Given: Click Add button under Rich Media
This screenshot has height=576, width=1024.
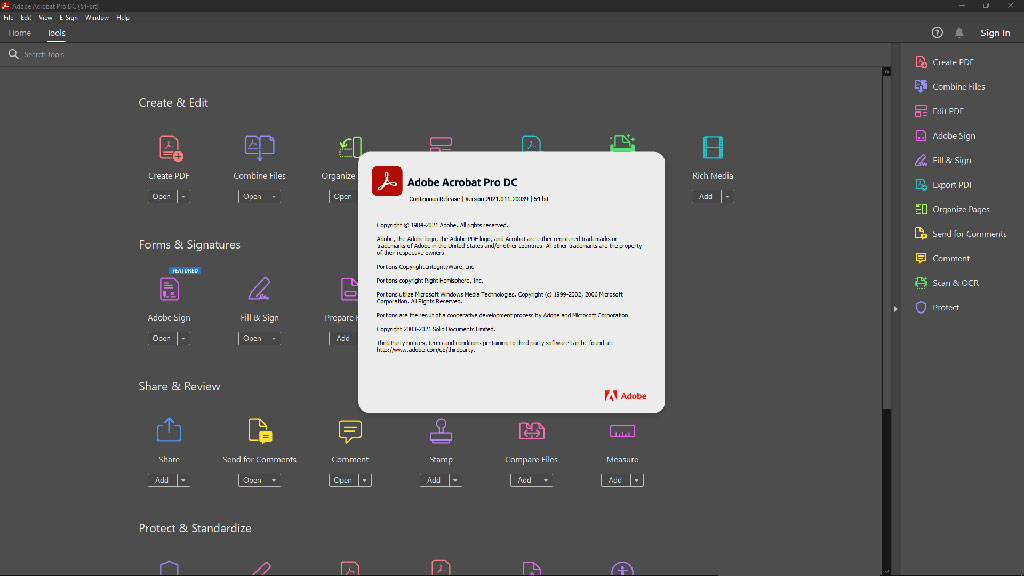Looking at the screenshot, I should (706, 197).
